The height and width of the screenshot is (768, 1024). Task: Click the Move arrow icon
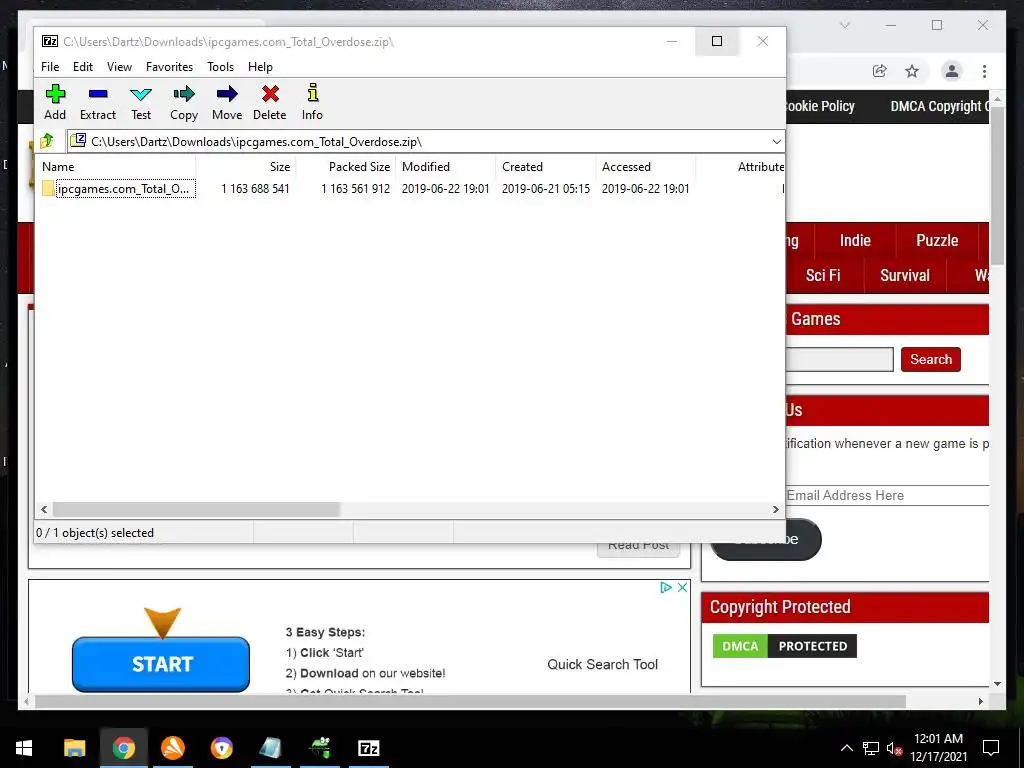227,94
